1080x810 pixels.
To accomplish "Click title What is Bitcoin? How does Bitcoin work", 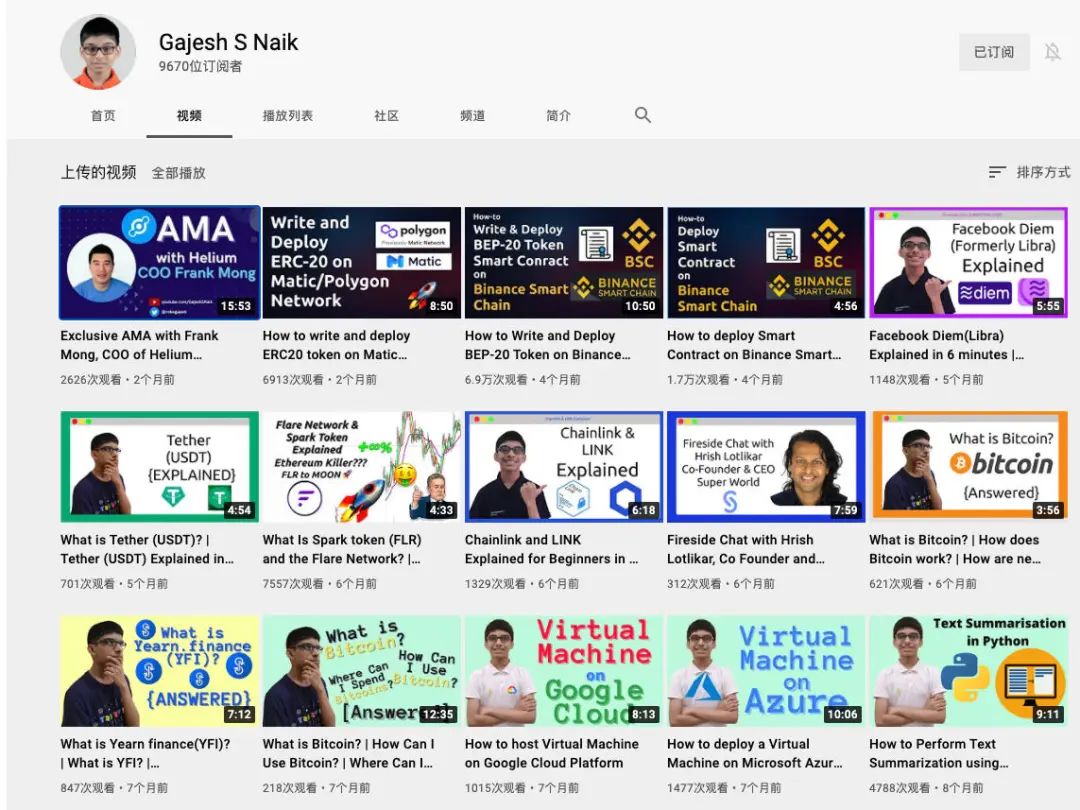I will click(x=955, y=549).
